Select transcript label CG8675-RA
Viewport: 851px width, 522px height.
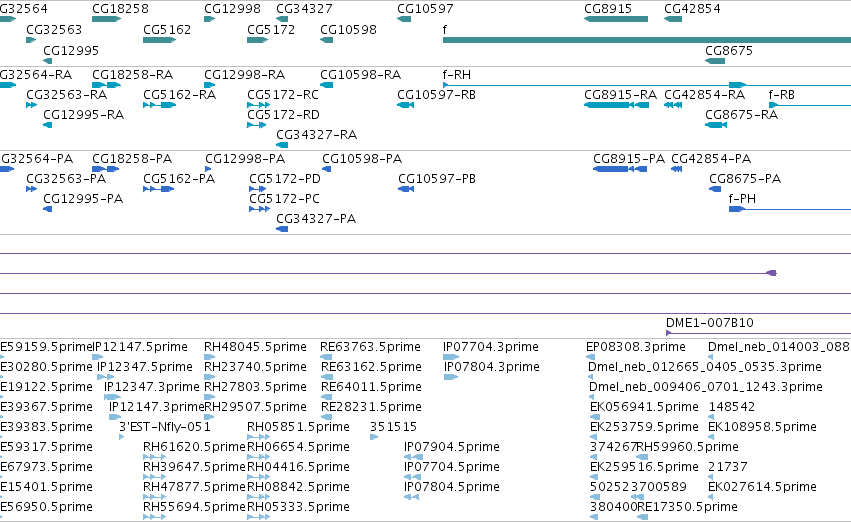coord(741,115)
